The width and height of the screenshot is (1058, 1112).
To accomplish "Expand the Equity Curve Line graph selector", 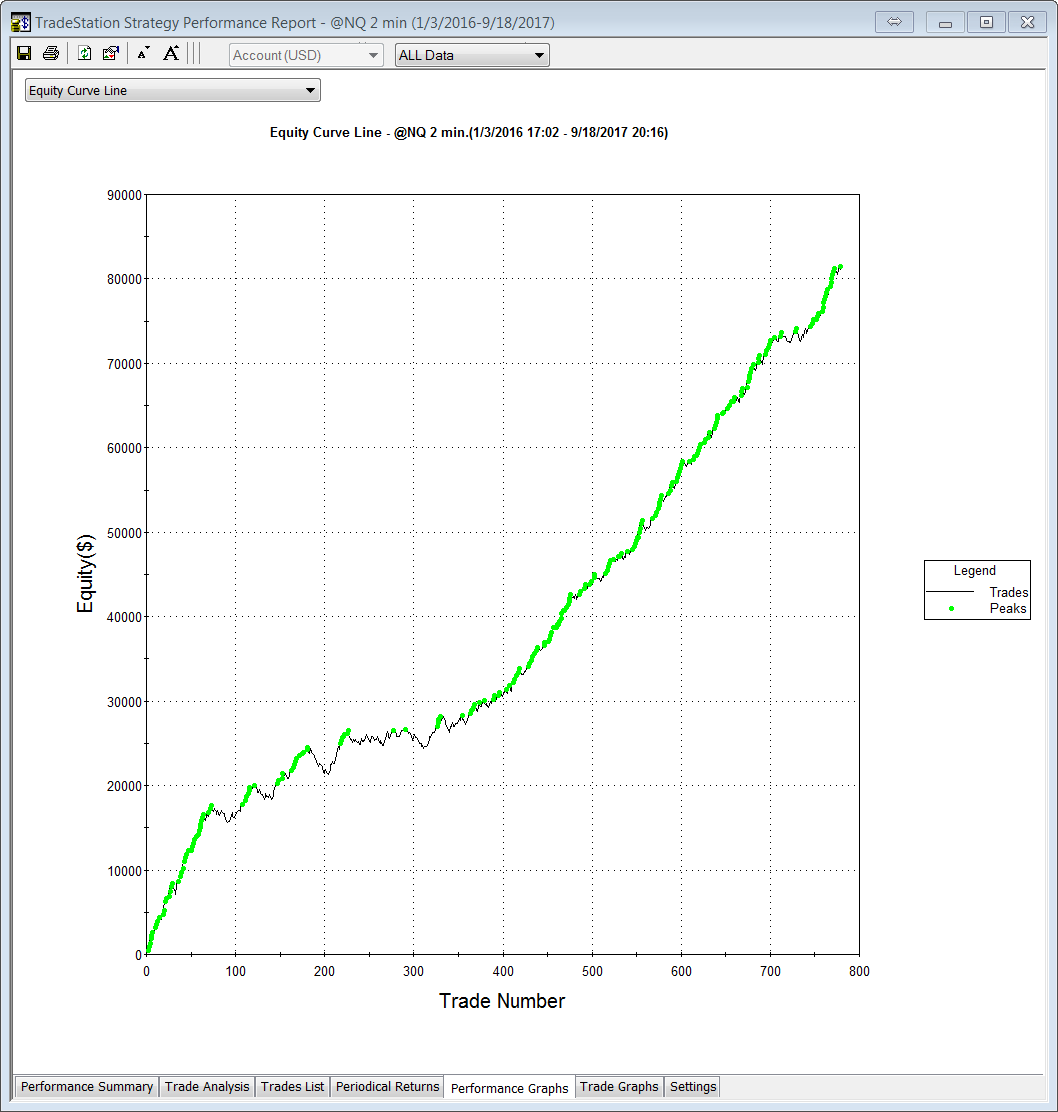I will tap(173, 91).
